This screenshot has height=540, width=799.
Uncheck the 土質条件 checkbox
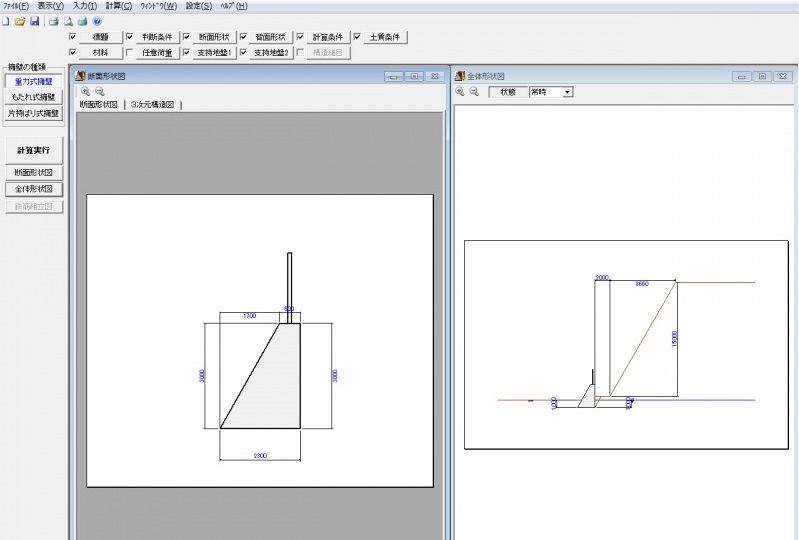356,37
